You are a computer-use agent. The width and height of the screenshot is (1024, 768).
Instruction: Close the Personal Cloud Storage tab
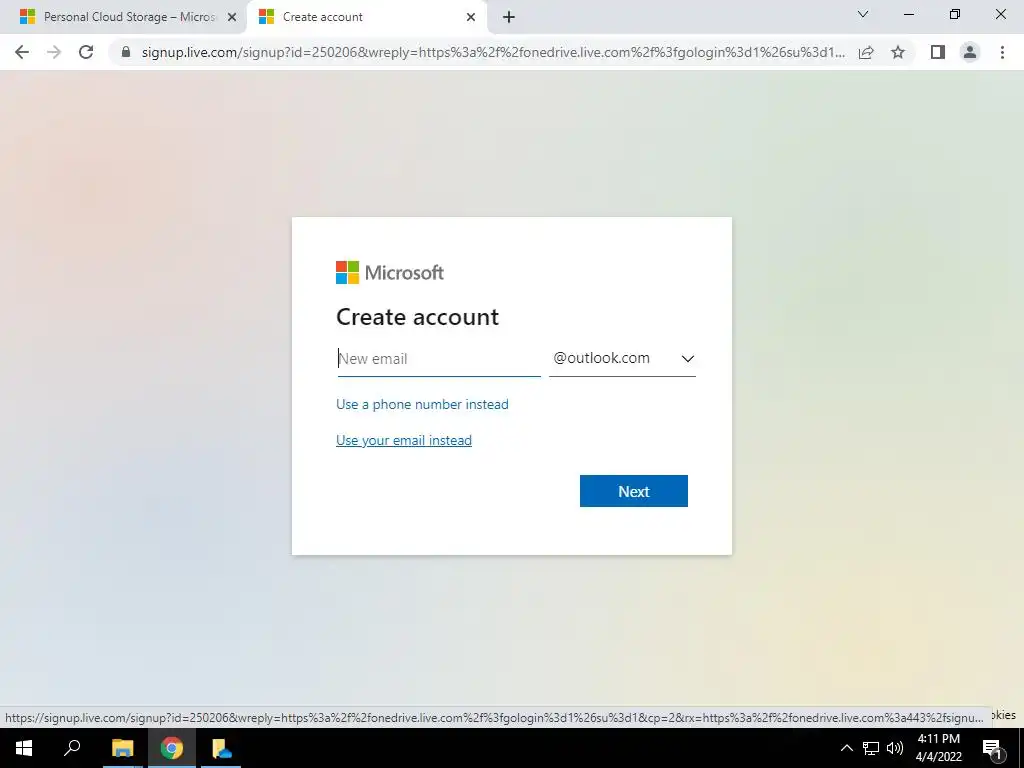232,17
